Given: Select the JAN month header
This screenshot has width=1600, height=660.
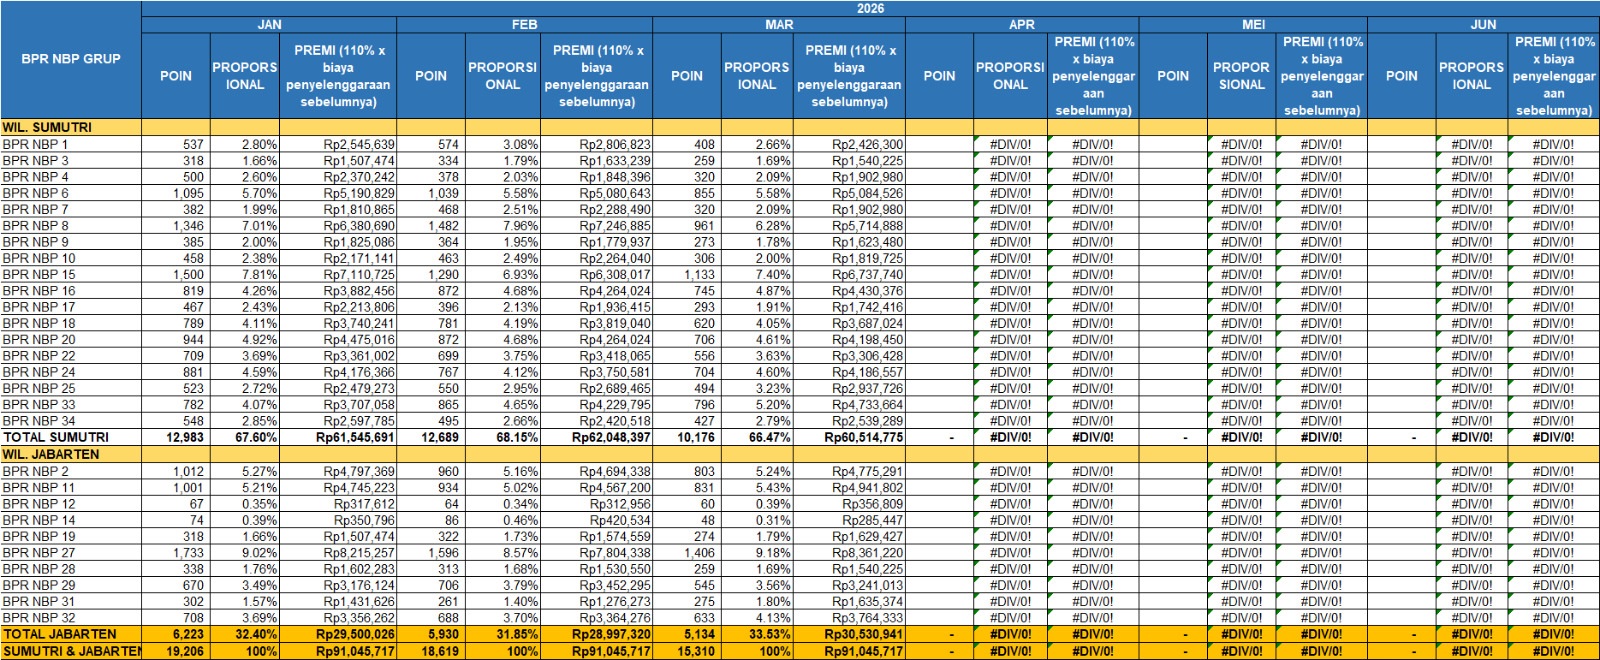Looking at the screenshot, I should 269,24.
